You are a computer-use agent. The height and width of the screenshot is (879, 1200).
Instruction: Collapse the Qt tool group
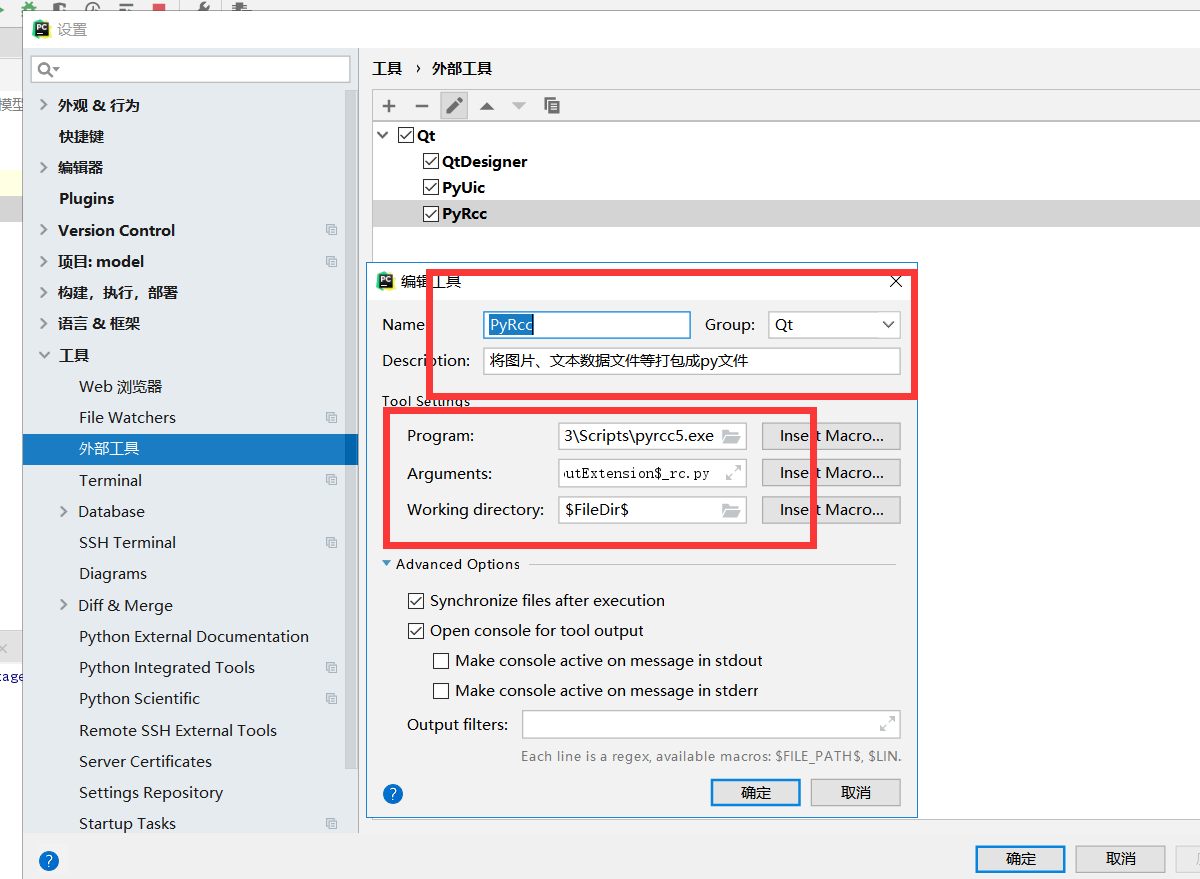[383, 134]
